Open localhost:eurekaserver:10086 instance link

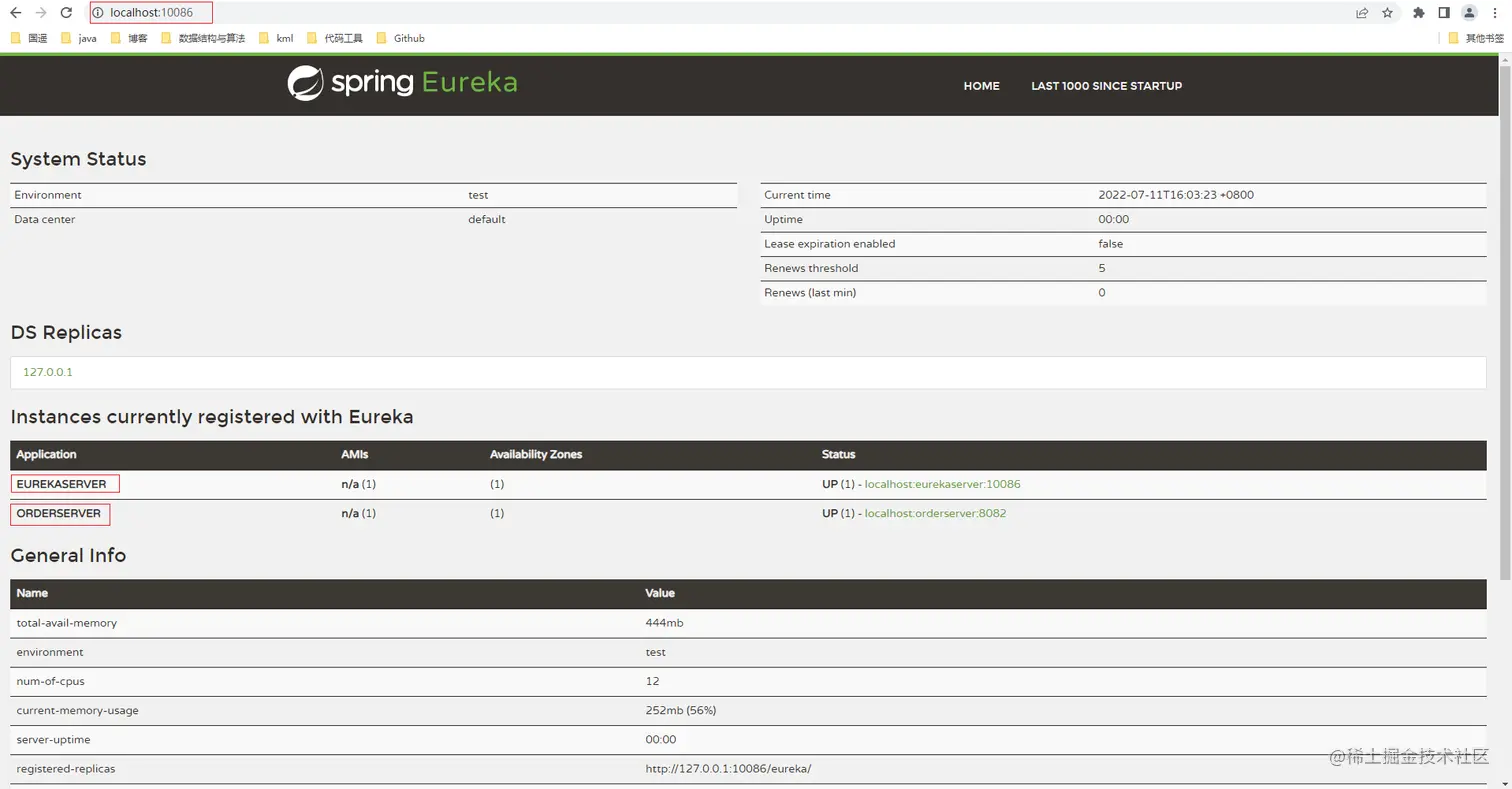tap(942, 484)
